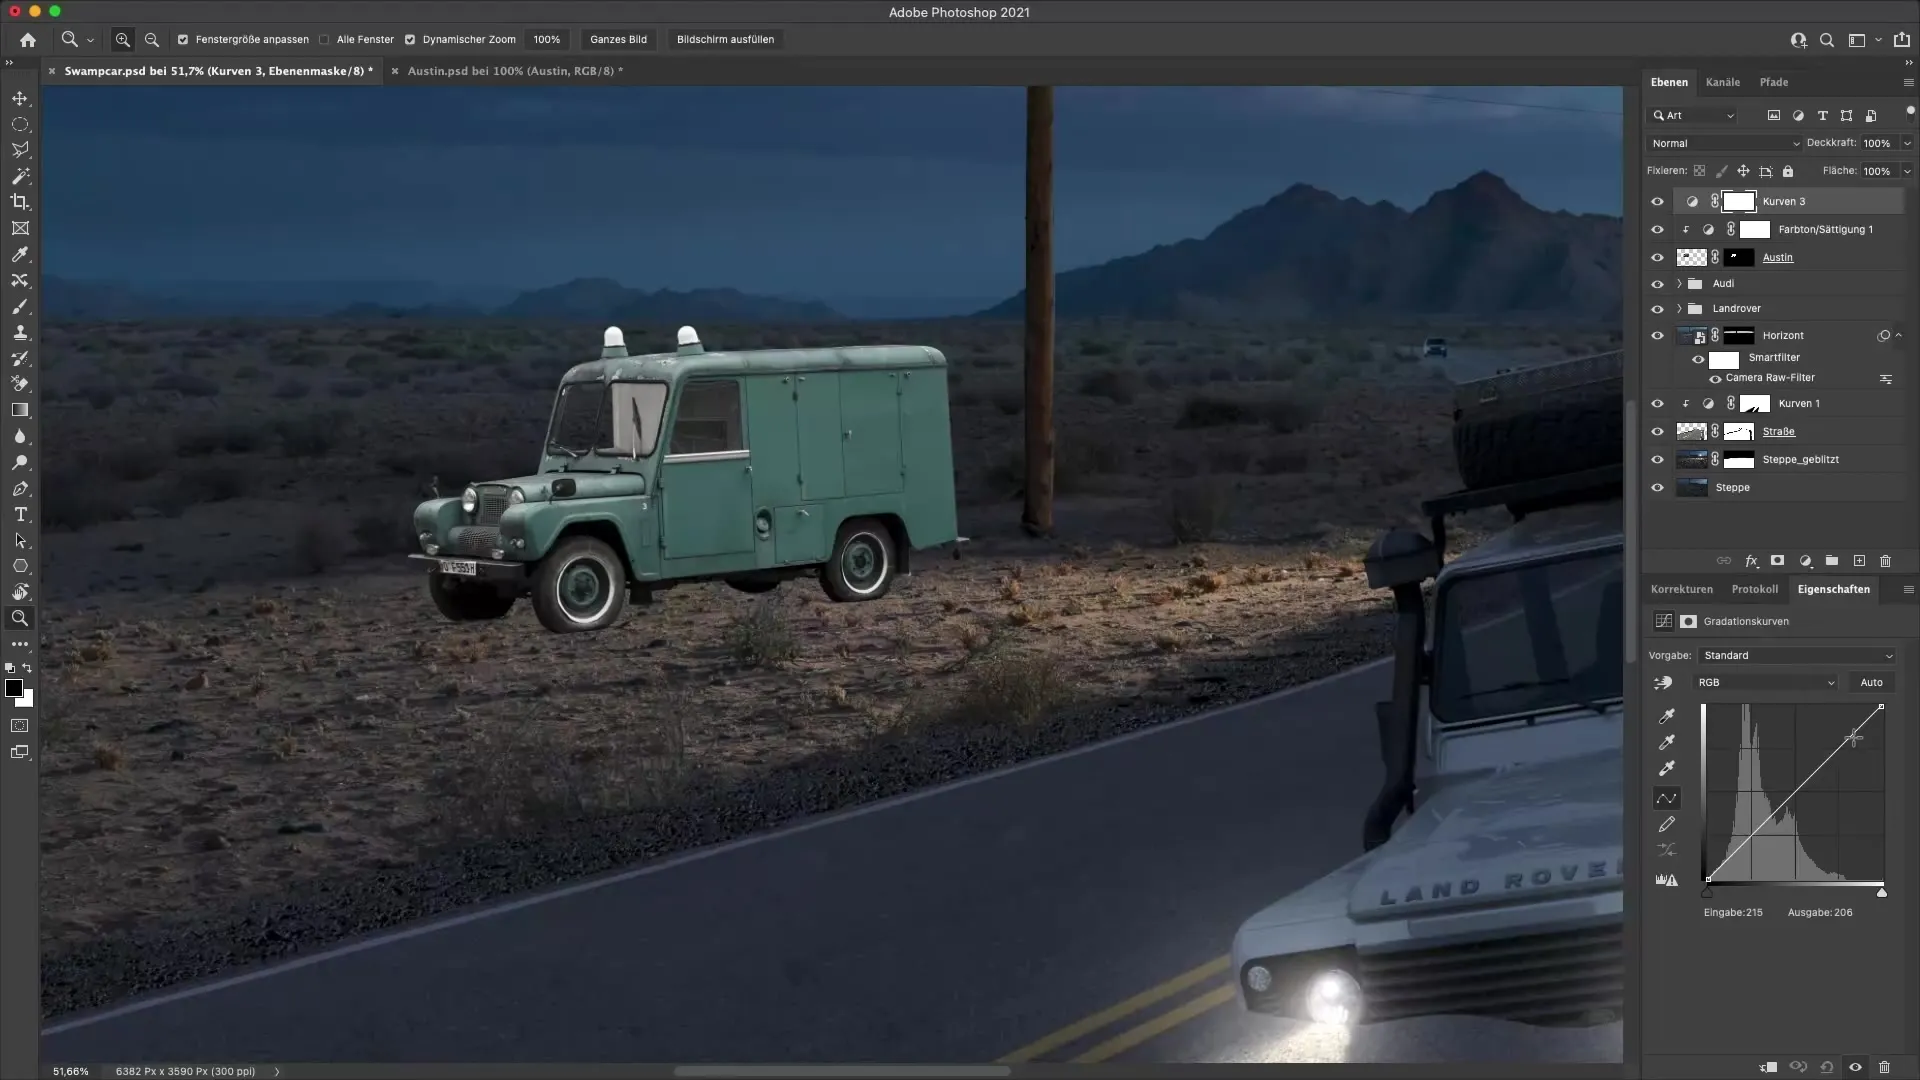Viewport: 1920px width, 1080px height.
Task: Click the foreground color swatch
Action: point(14,688)
